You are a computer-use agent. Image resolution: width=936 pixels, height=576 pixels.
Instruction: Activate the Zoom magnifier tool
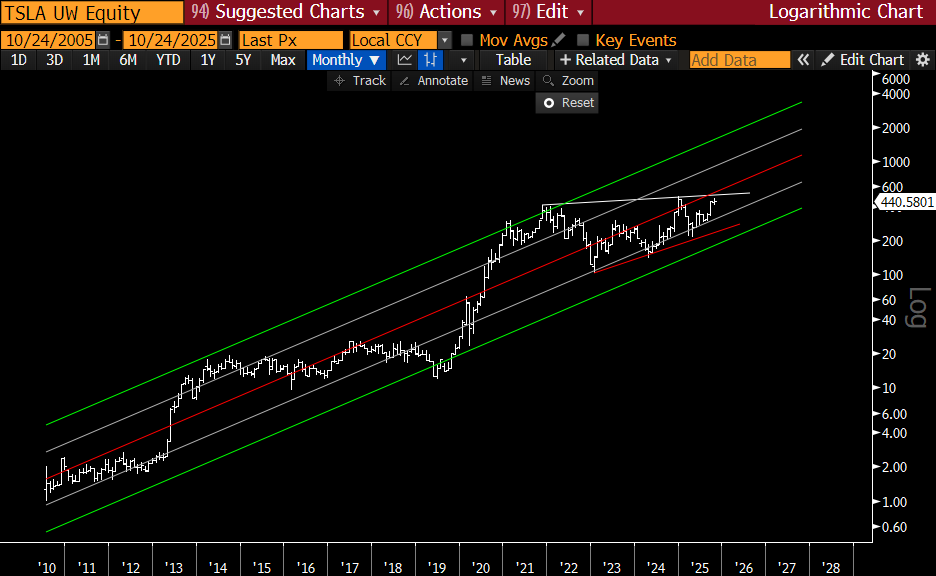pyautogui.click(x=567, y=81)
